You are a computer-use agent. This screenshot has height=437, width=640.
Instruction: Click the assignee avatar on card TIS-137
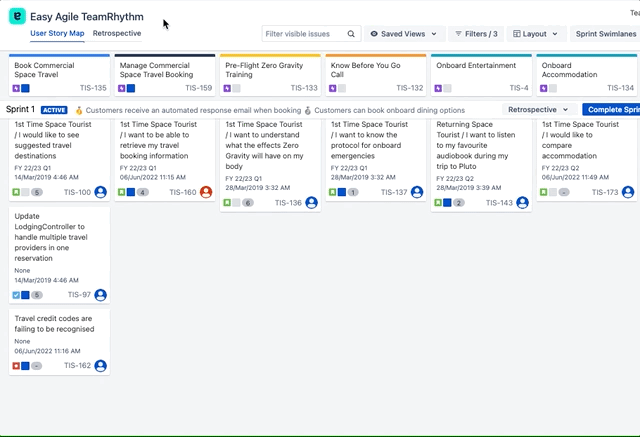point(416,192)
